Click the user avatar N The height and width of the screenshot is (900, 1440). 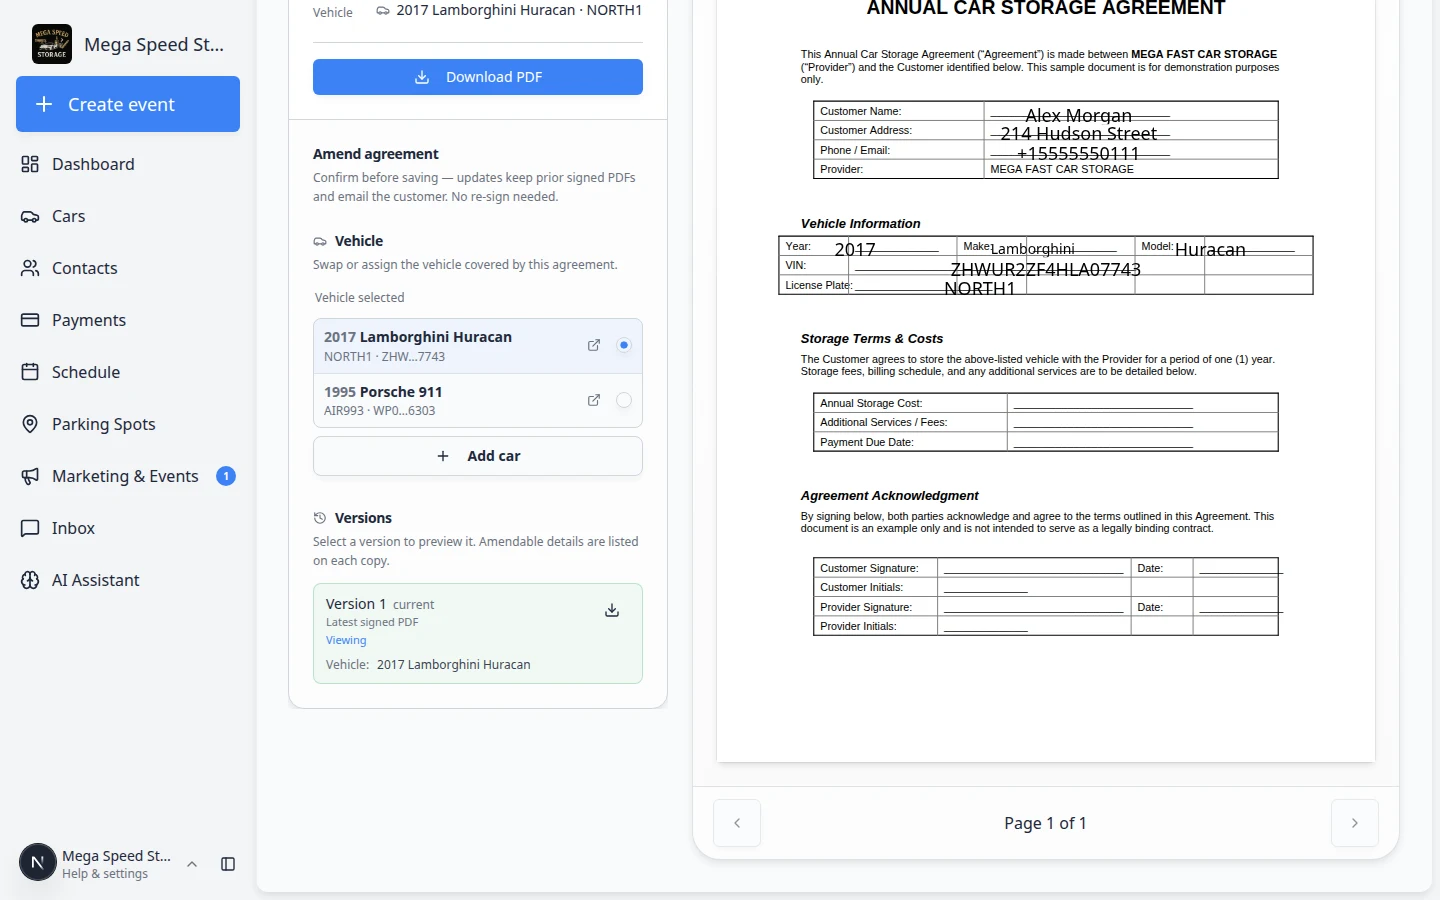click(38, 862)
